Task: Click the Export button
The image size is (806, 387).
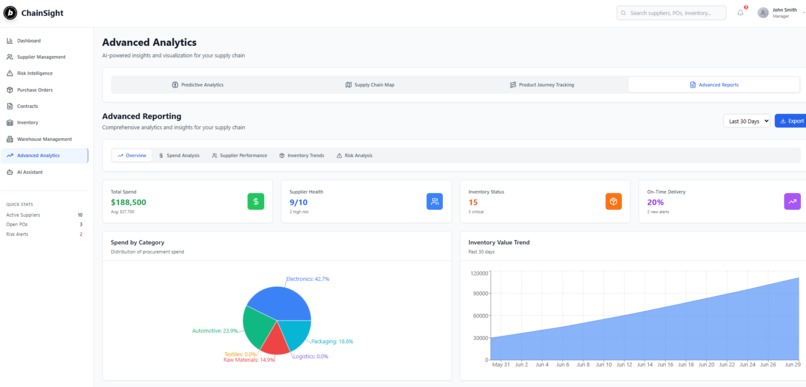Action: 791,121
